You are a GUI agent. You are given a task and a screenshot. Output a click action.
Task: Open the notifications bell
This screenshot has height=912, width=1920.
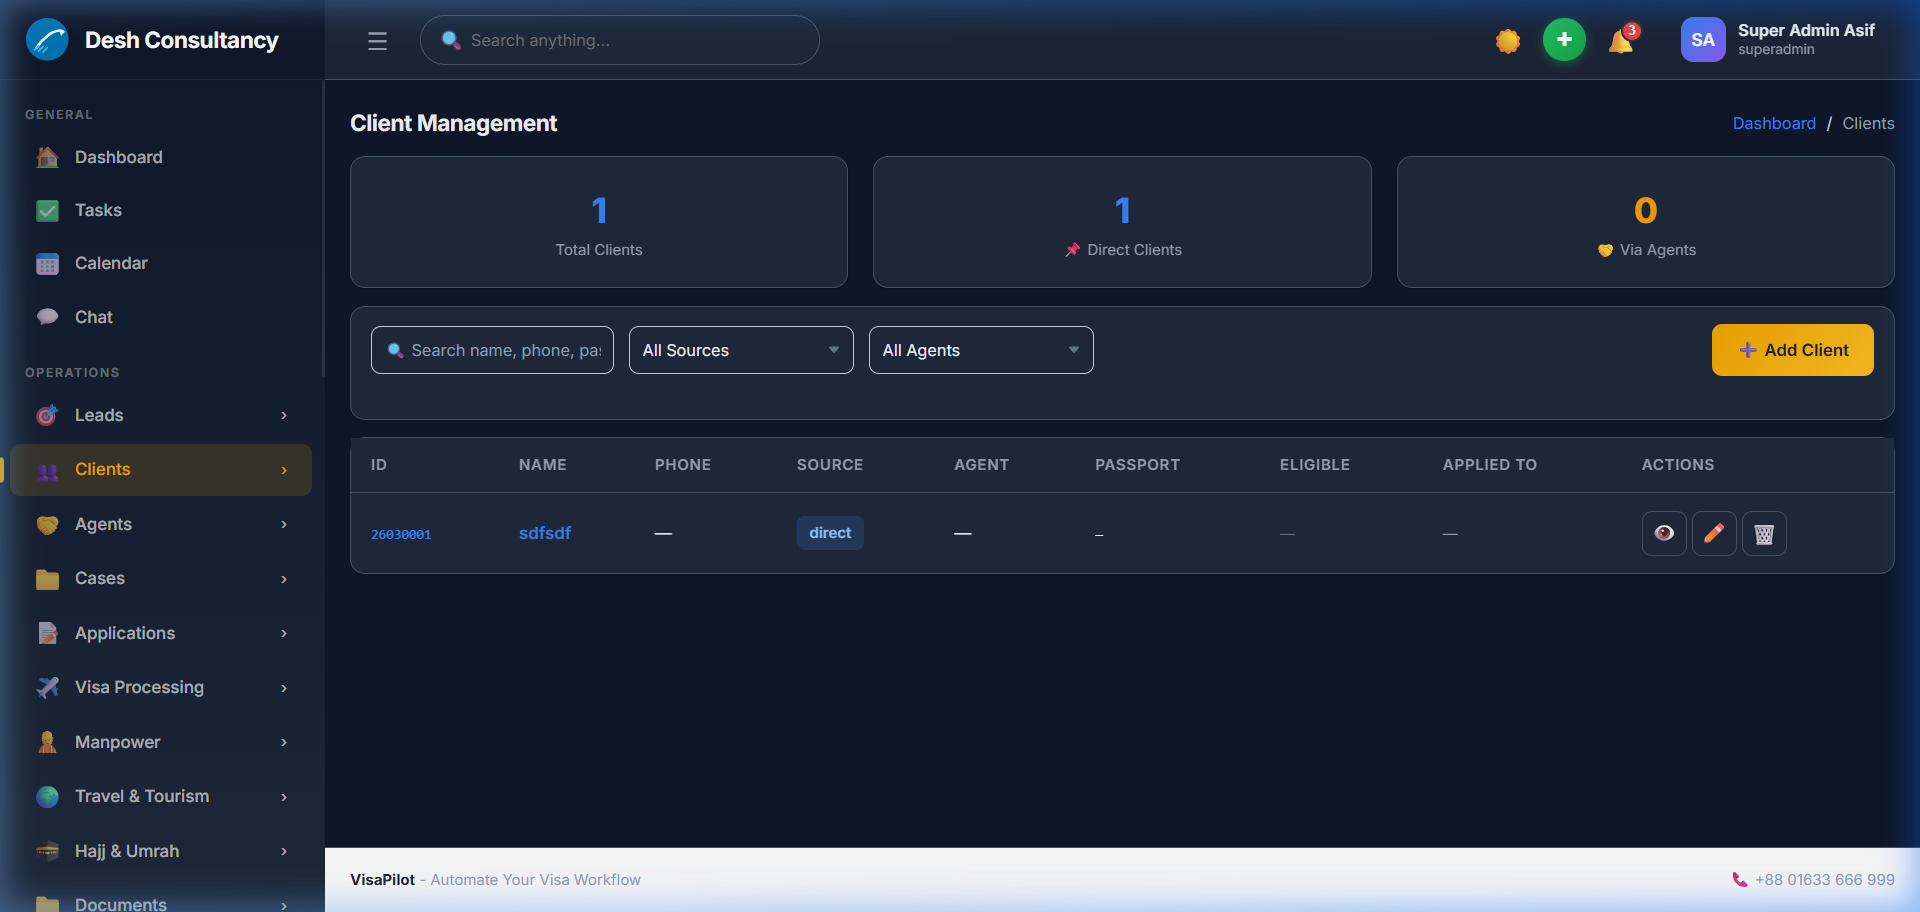(1621, 41)
